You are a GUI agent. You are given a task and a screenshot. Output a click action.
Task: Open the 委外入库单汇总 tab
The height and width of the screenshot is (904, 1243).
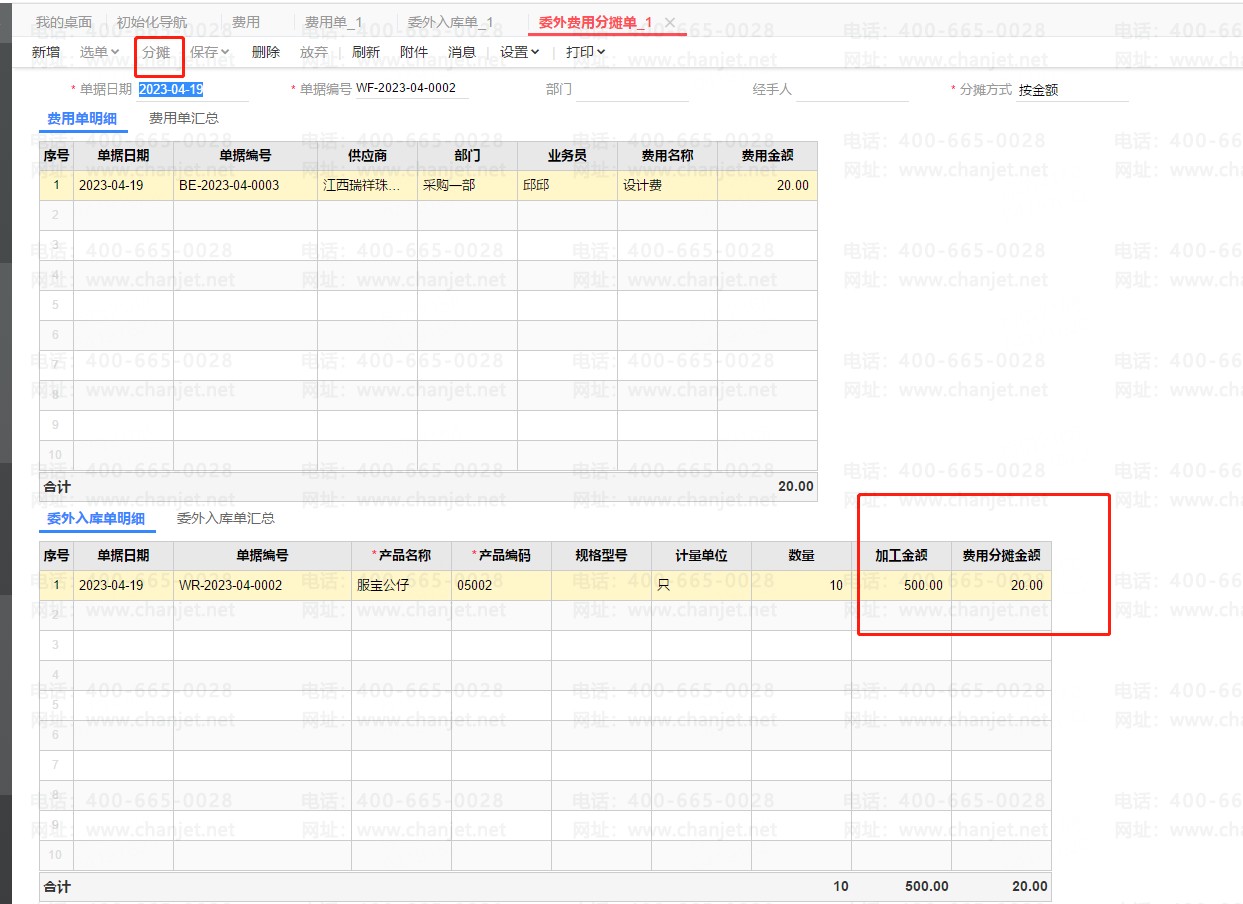coord(226,518)
